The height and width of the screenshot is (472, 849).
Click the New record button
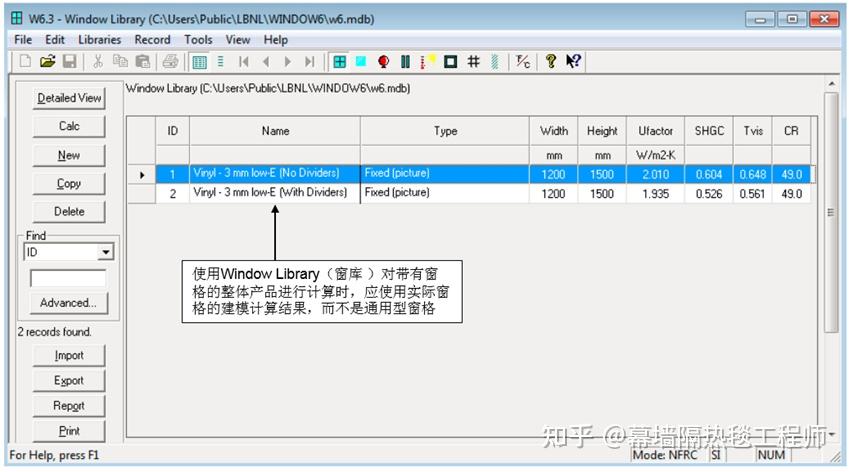tap(69, 155)
